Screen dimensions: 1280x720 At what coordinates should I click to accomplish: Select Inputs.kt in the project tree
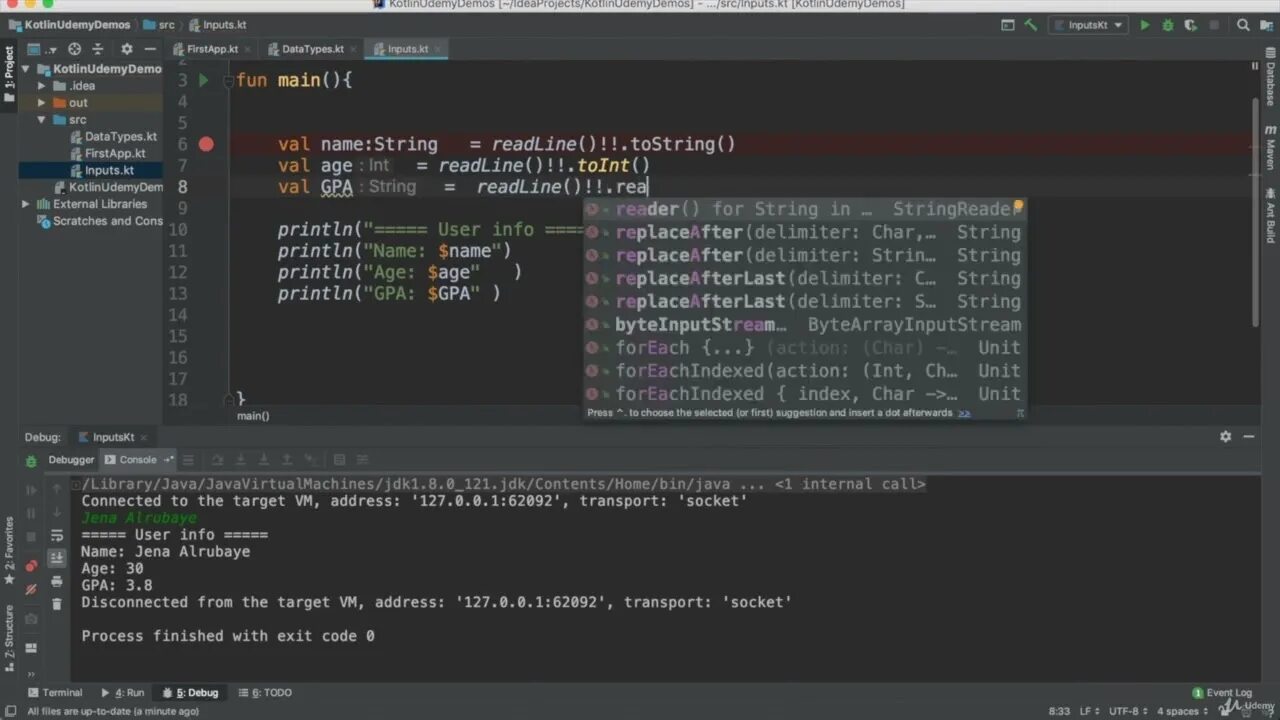pyautogui.click(x=101, y=171)
